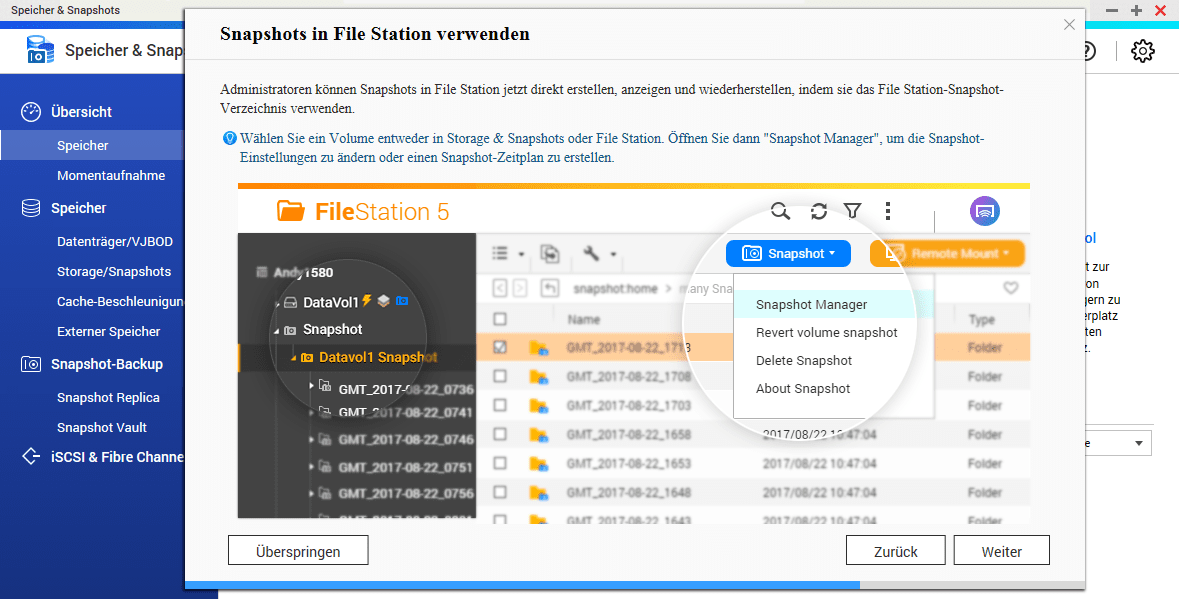1179x599 pixels.
Task: Open Übersicht section in the sidebar
Action: tap(81, 112)
